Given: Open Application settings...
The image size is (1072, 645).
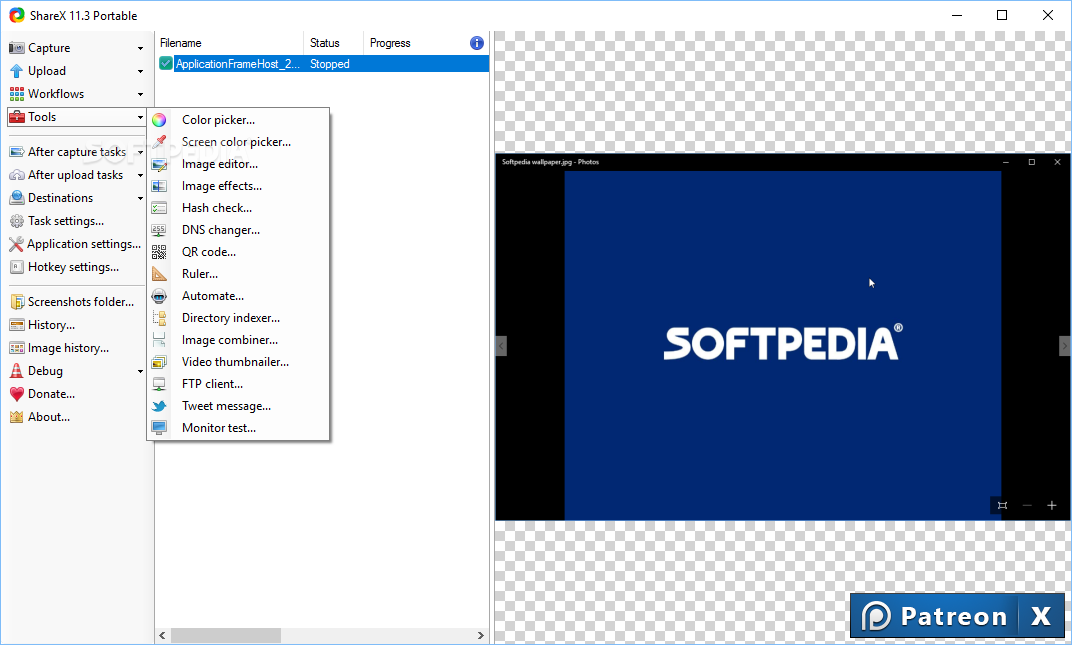Looking at the screenshot, I should [x=75, y=244].
